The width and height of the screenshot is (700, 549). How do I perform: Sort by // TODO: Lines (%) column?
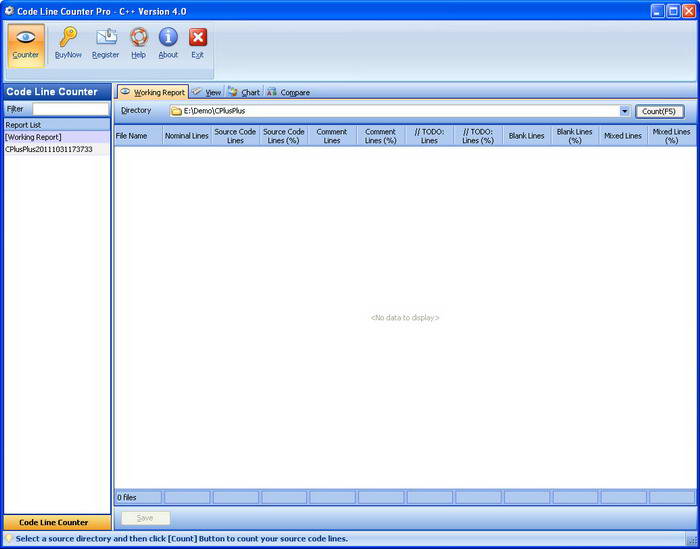(478, 136)
